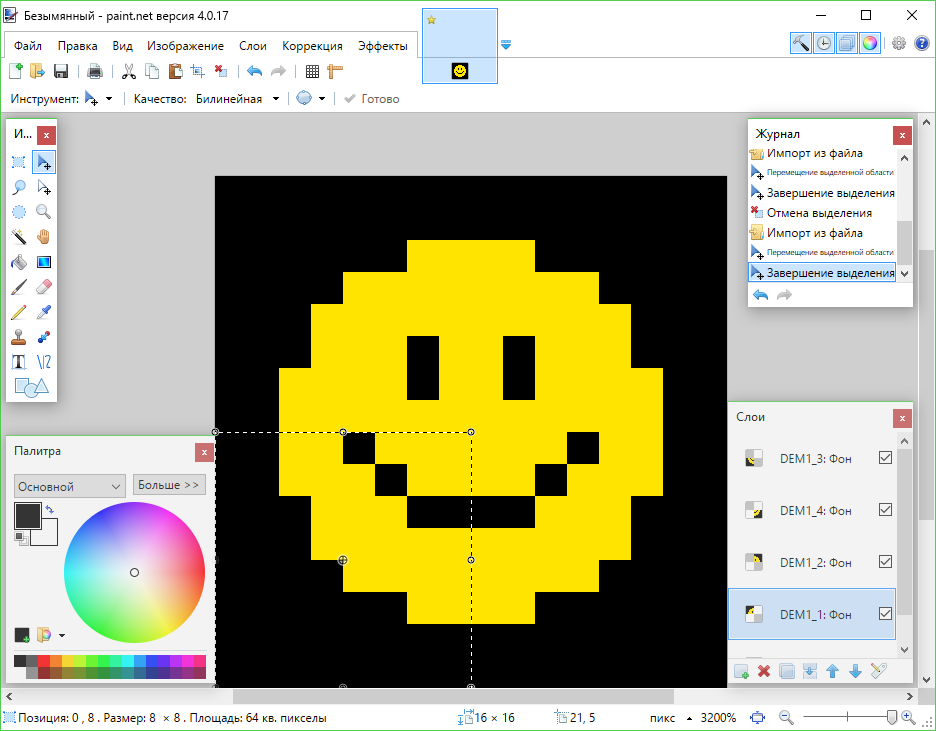Pick the Eraser tool
This screenshot has width=936, height=731.
(43, 287)
